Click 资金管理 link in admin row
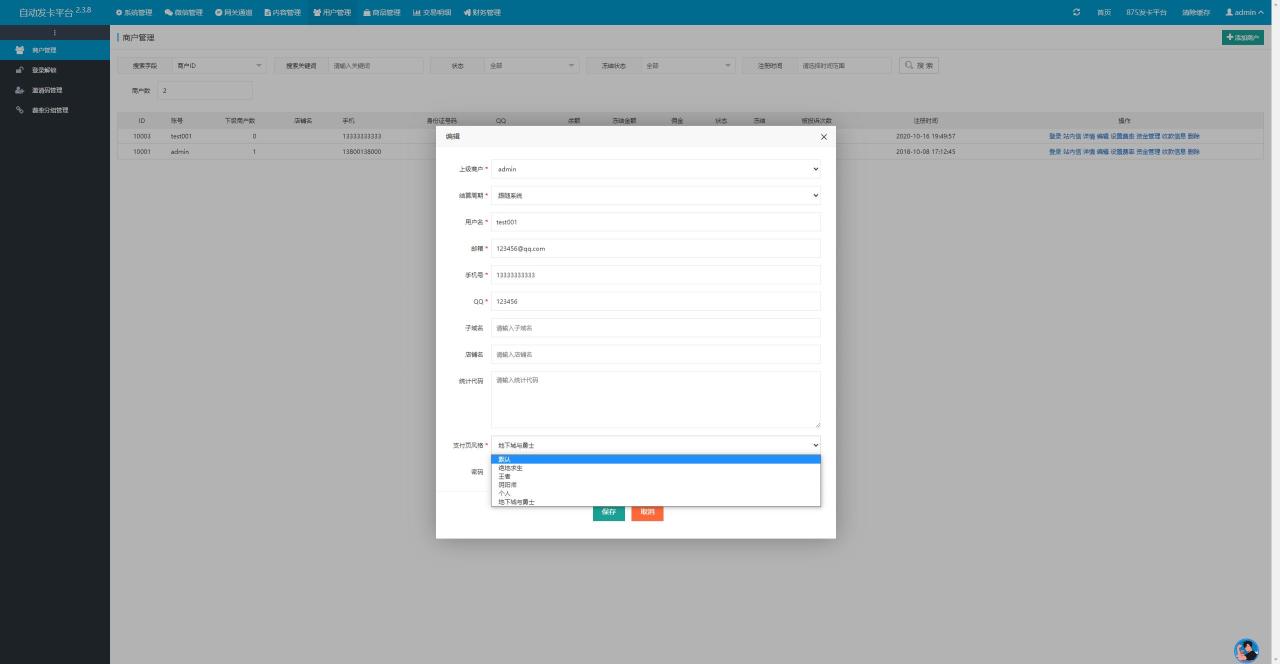This screenshot has width=1280, height=664. point(1148,152)
